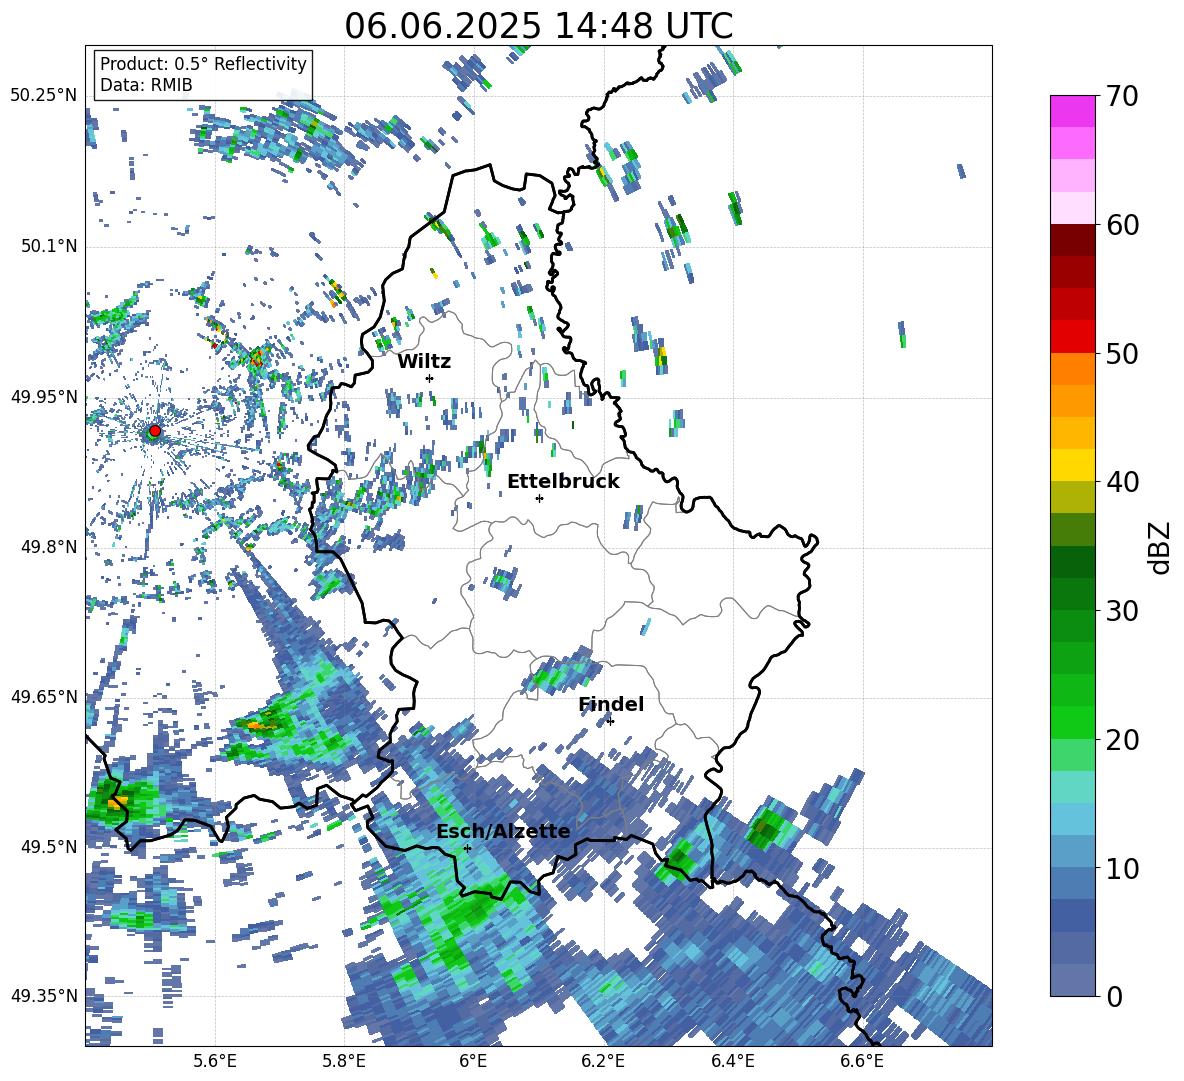The width and height of the screenshot is (1184, 1081).
Task: Click the bright green colorbar segment at 20
Action: pos(1072,722)
